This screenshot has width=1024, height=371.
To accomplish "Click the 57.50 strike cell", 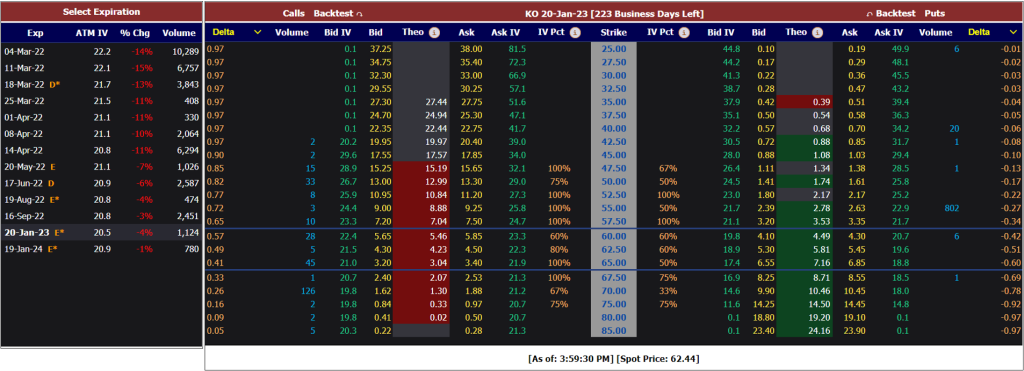I will pyautogui.click(x=614, y=222).
